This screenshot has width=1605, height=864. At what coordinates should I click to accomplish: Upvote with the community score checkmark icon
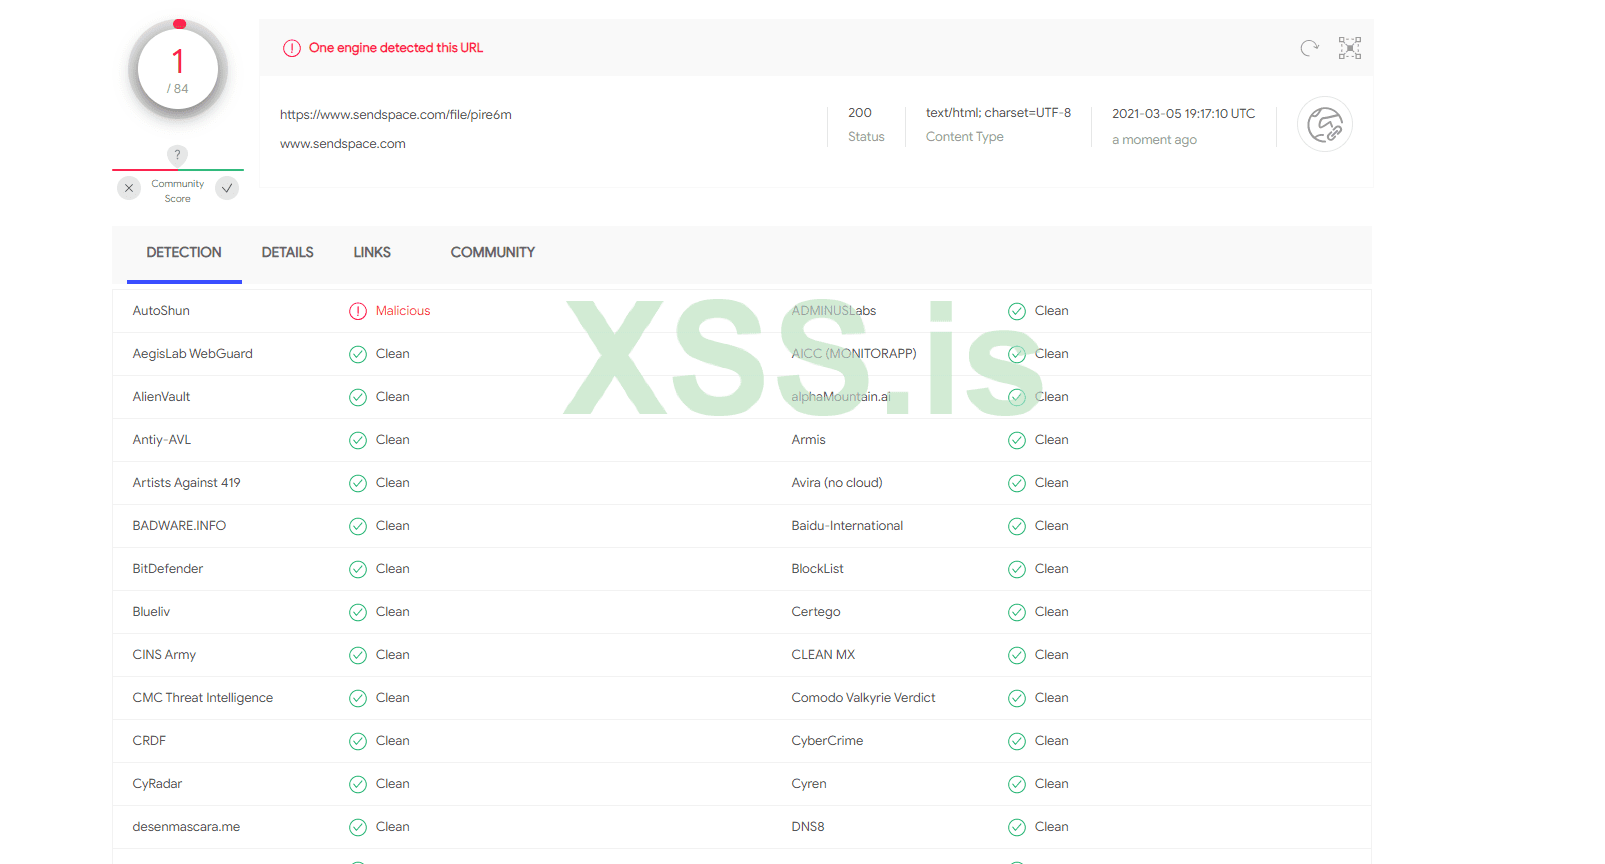227,188
